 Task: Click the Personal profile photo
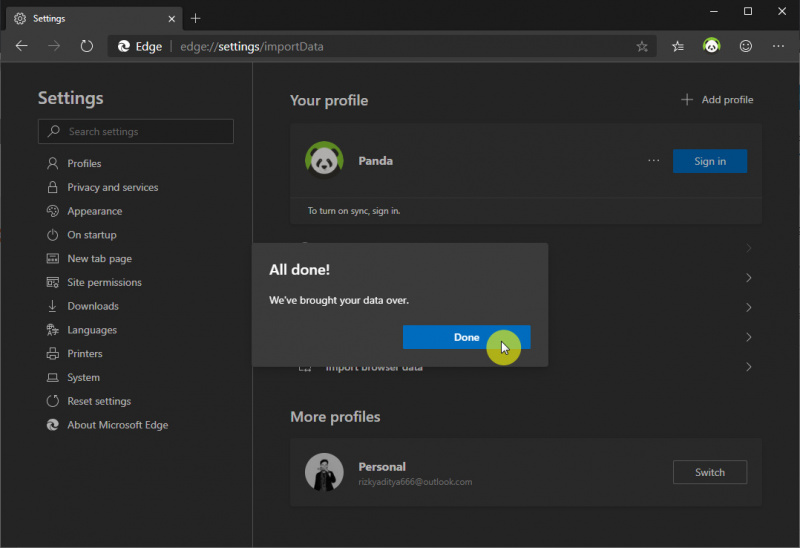coord(324,472)
